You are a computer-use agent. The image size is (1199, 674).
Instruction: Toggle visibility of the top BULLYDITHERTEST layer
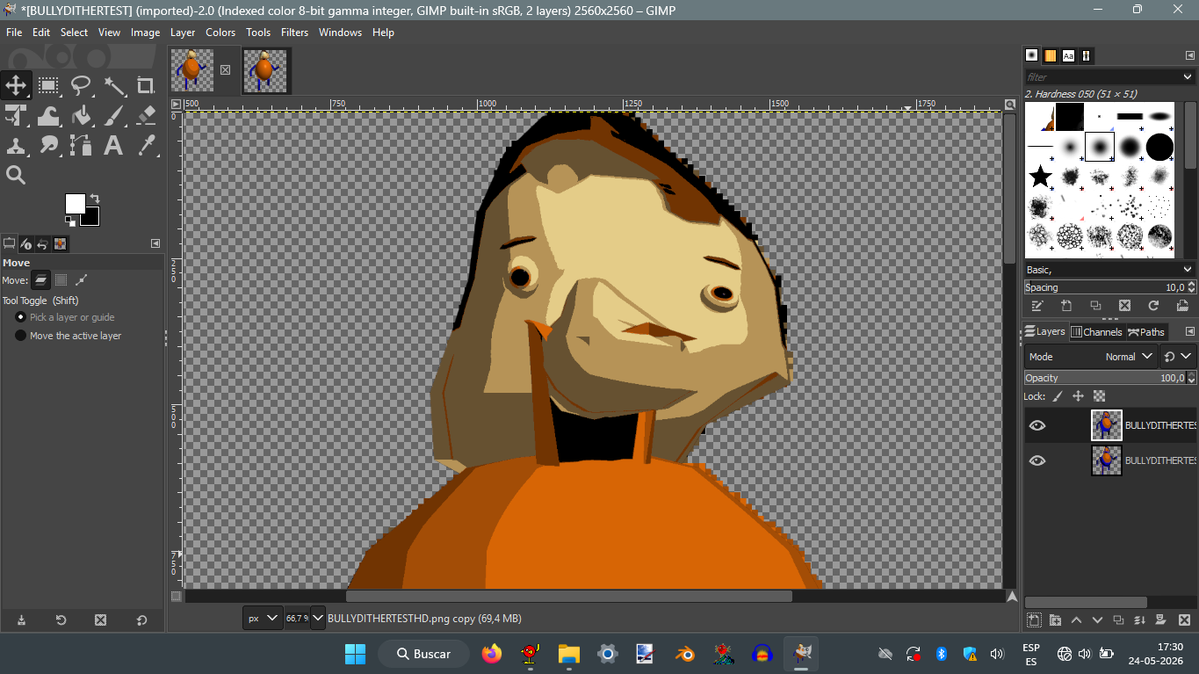(x=1037, y=425)
